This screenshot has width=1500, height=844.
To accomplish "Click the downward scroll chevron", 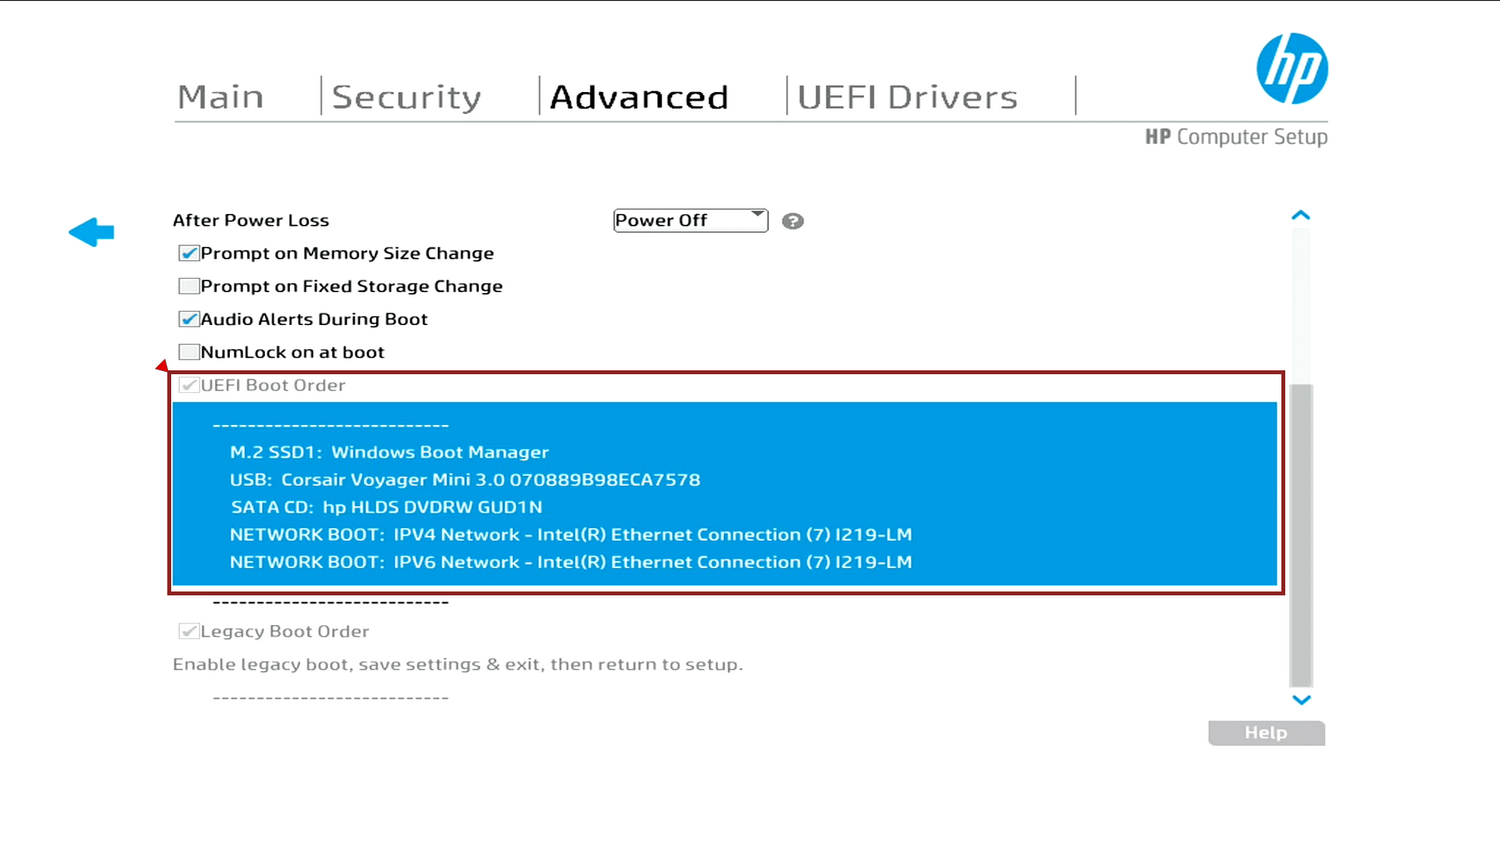I will [x=1300, y=700].
